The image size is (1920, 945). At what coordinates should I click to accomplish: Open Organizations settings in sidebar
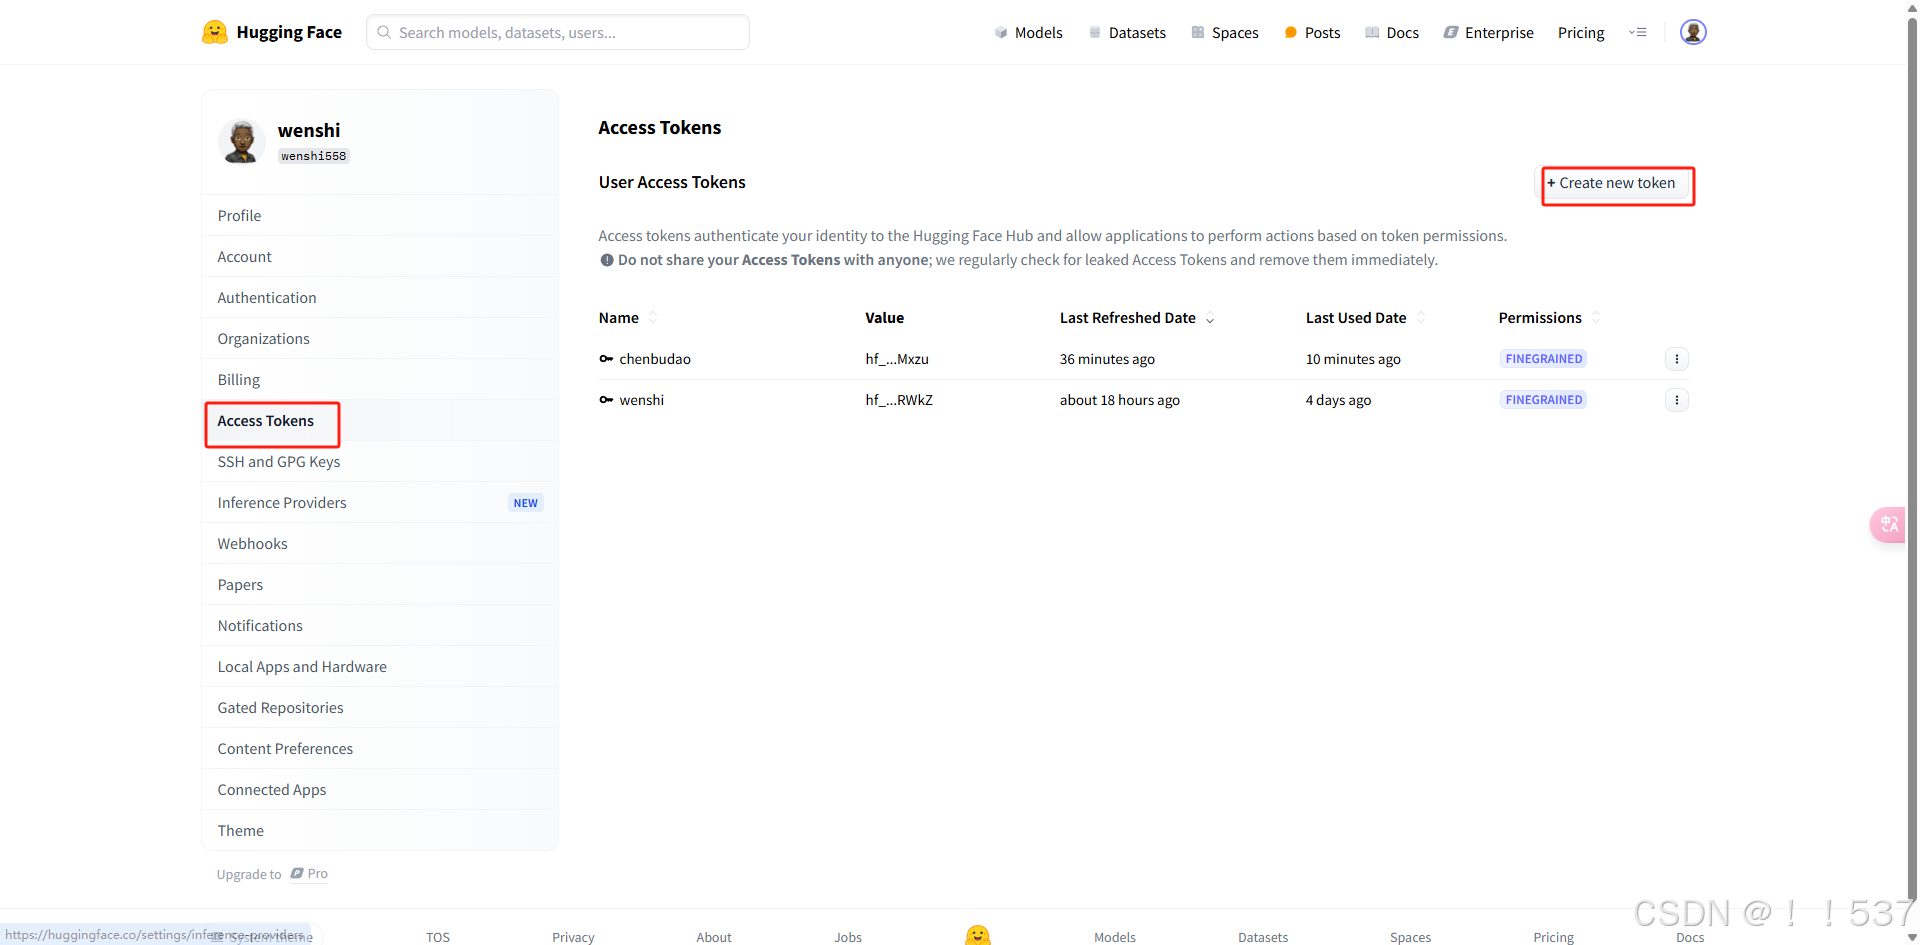[x=380, y=339]
